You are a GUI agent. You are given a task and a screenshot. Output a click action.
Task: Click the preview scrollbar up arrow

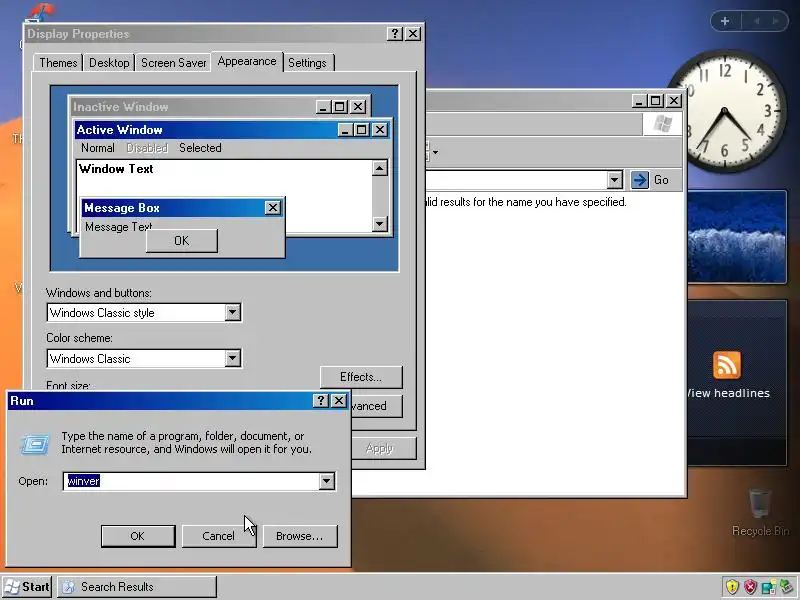380,168
